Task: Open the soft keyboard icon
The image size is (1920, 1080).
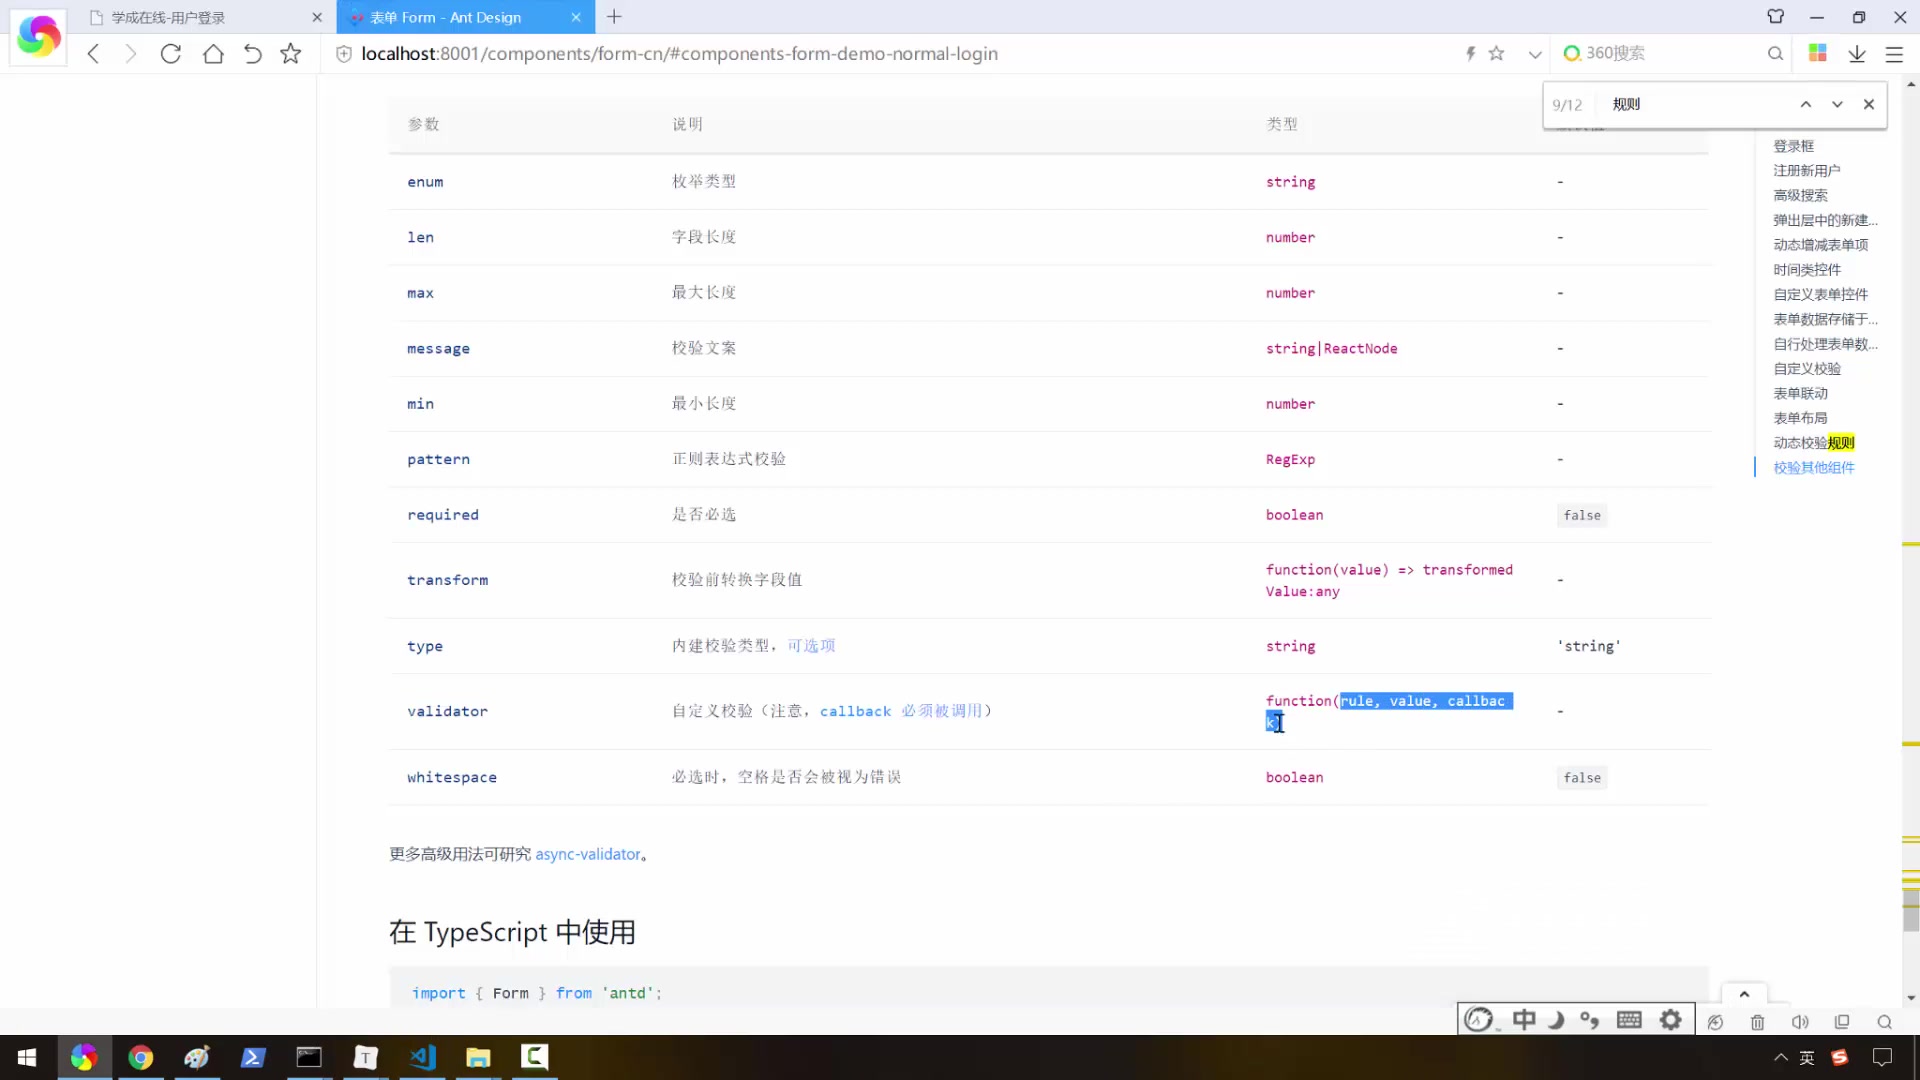Action: click(x=1629, y=1020)
